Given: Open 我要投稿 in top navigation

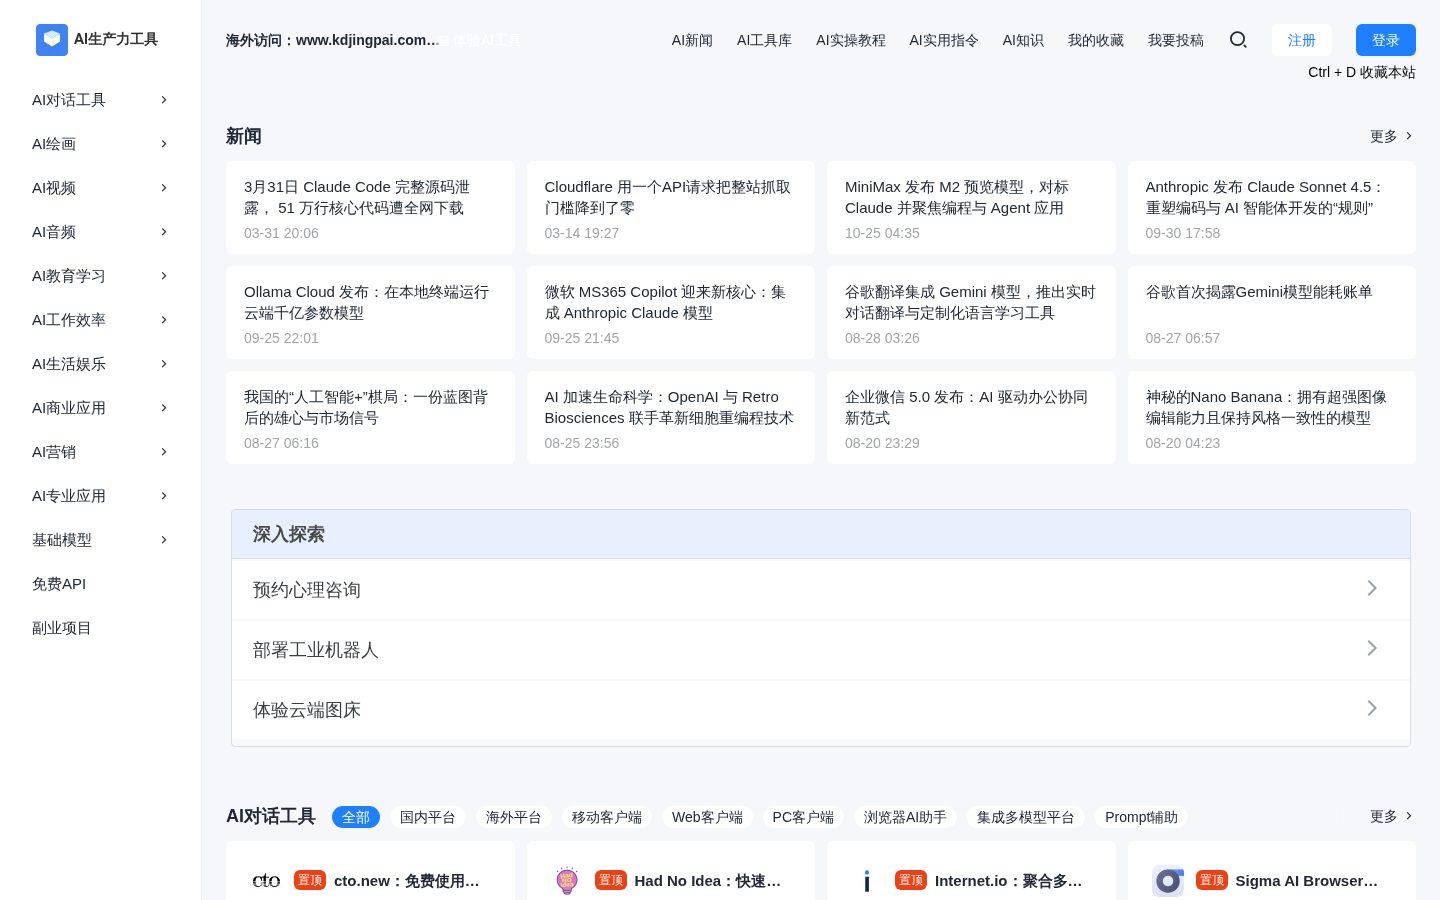Looking at the screenshot, I should [1176, 40].
